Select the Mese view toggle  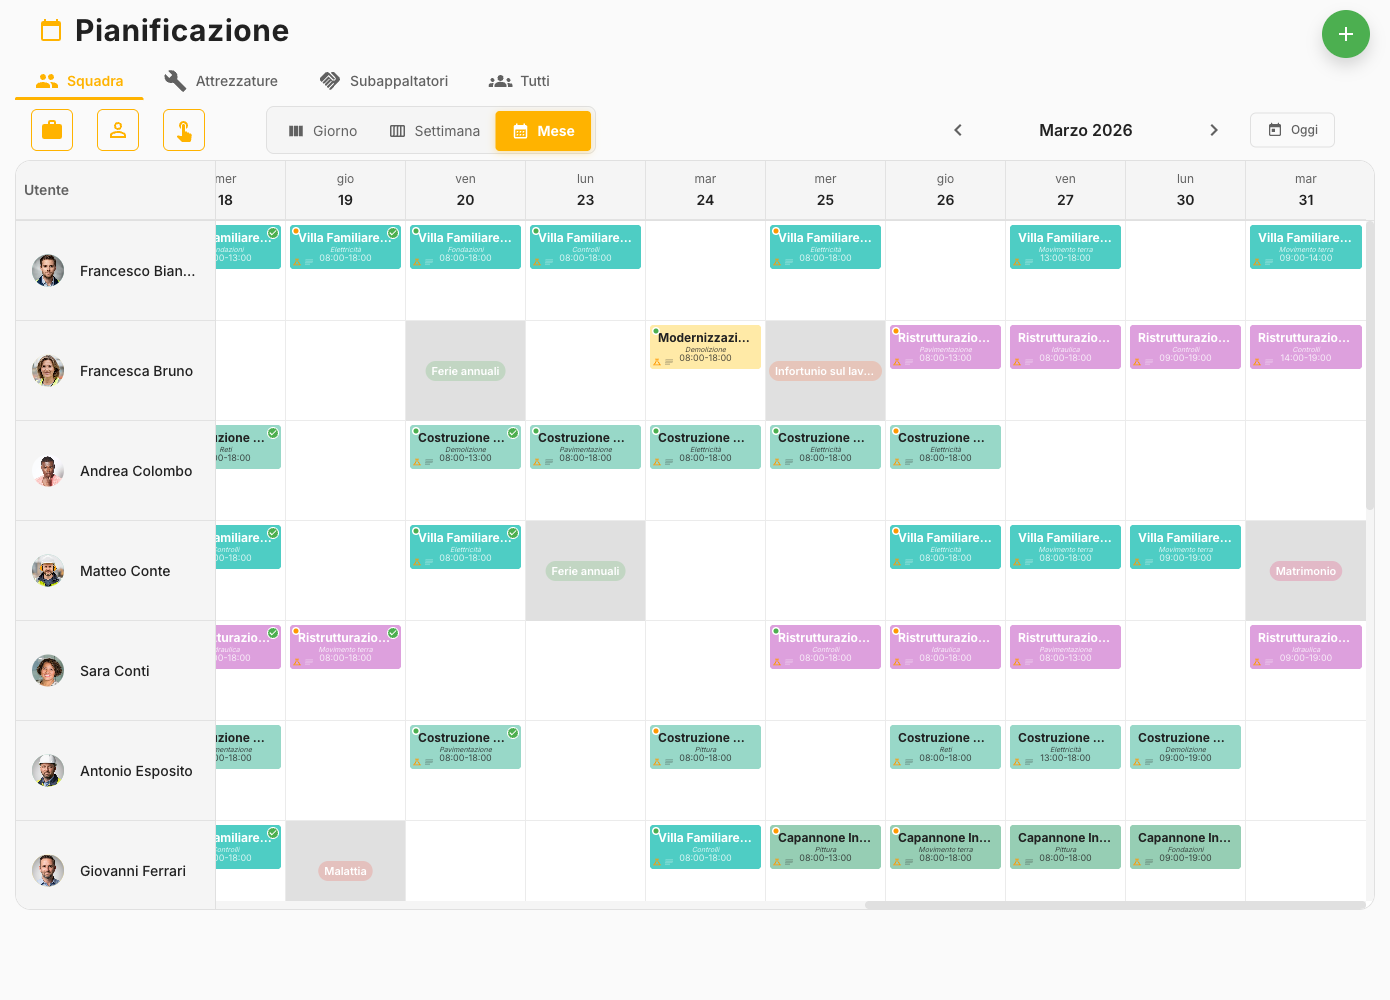(543, 131)
